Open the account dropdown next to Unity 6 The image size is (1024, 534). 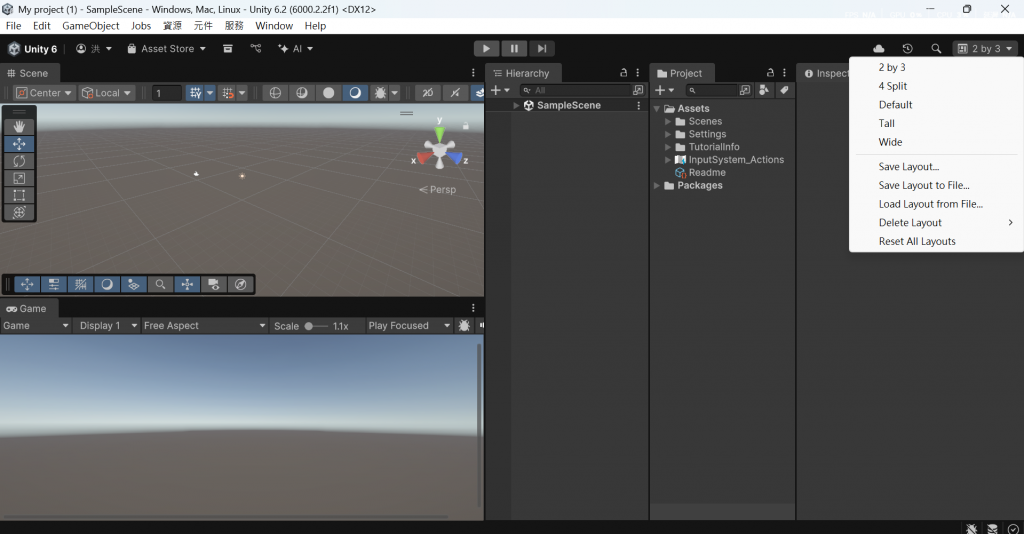coord(94,48)
